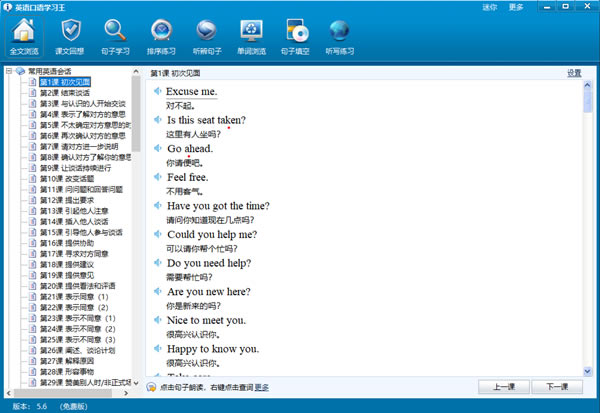Switch to 迷你 mini mode
This screenshot has width=600, height=413.
(489, 6)
